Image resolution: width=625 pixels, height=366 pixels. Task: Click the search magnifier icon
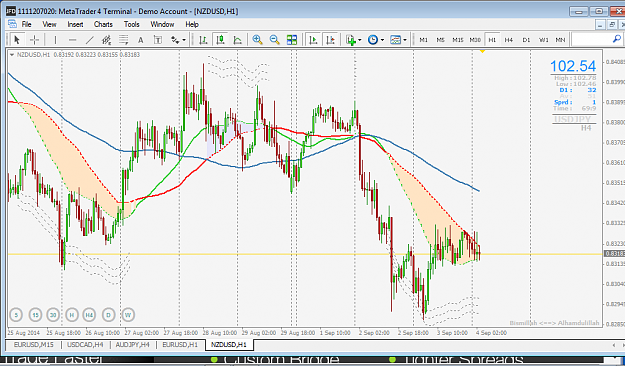pos(617,39)
